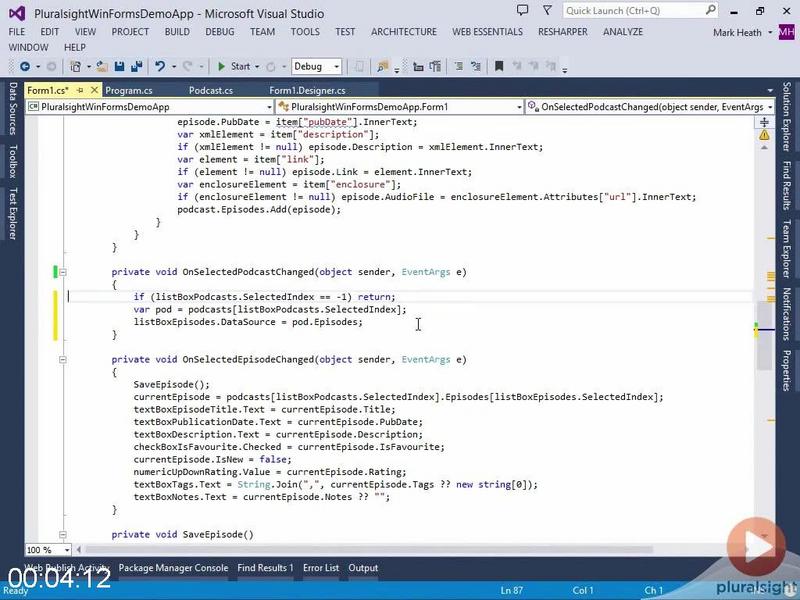This screenshot has width=800, height=600.
Task: Open the PluralsightWinFormsDemoApp.Form1 type dropdown
Action: (x=399, y=107)
